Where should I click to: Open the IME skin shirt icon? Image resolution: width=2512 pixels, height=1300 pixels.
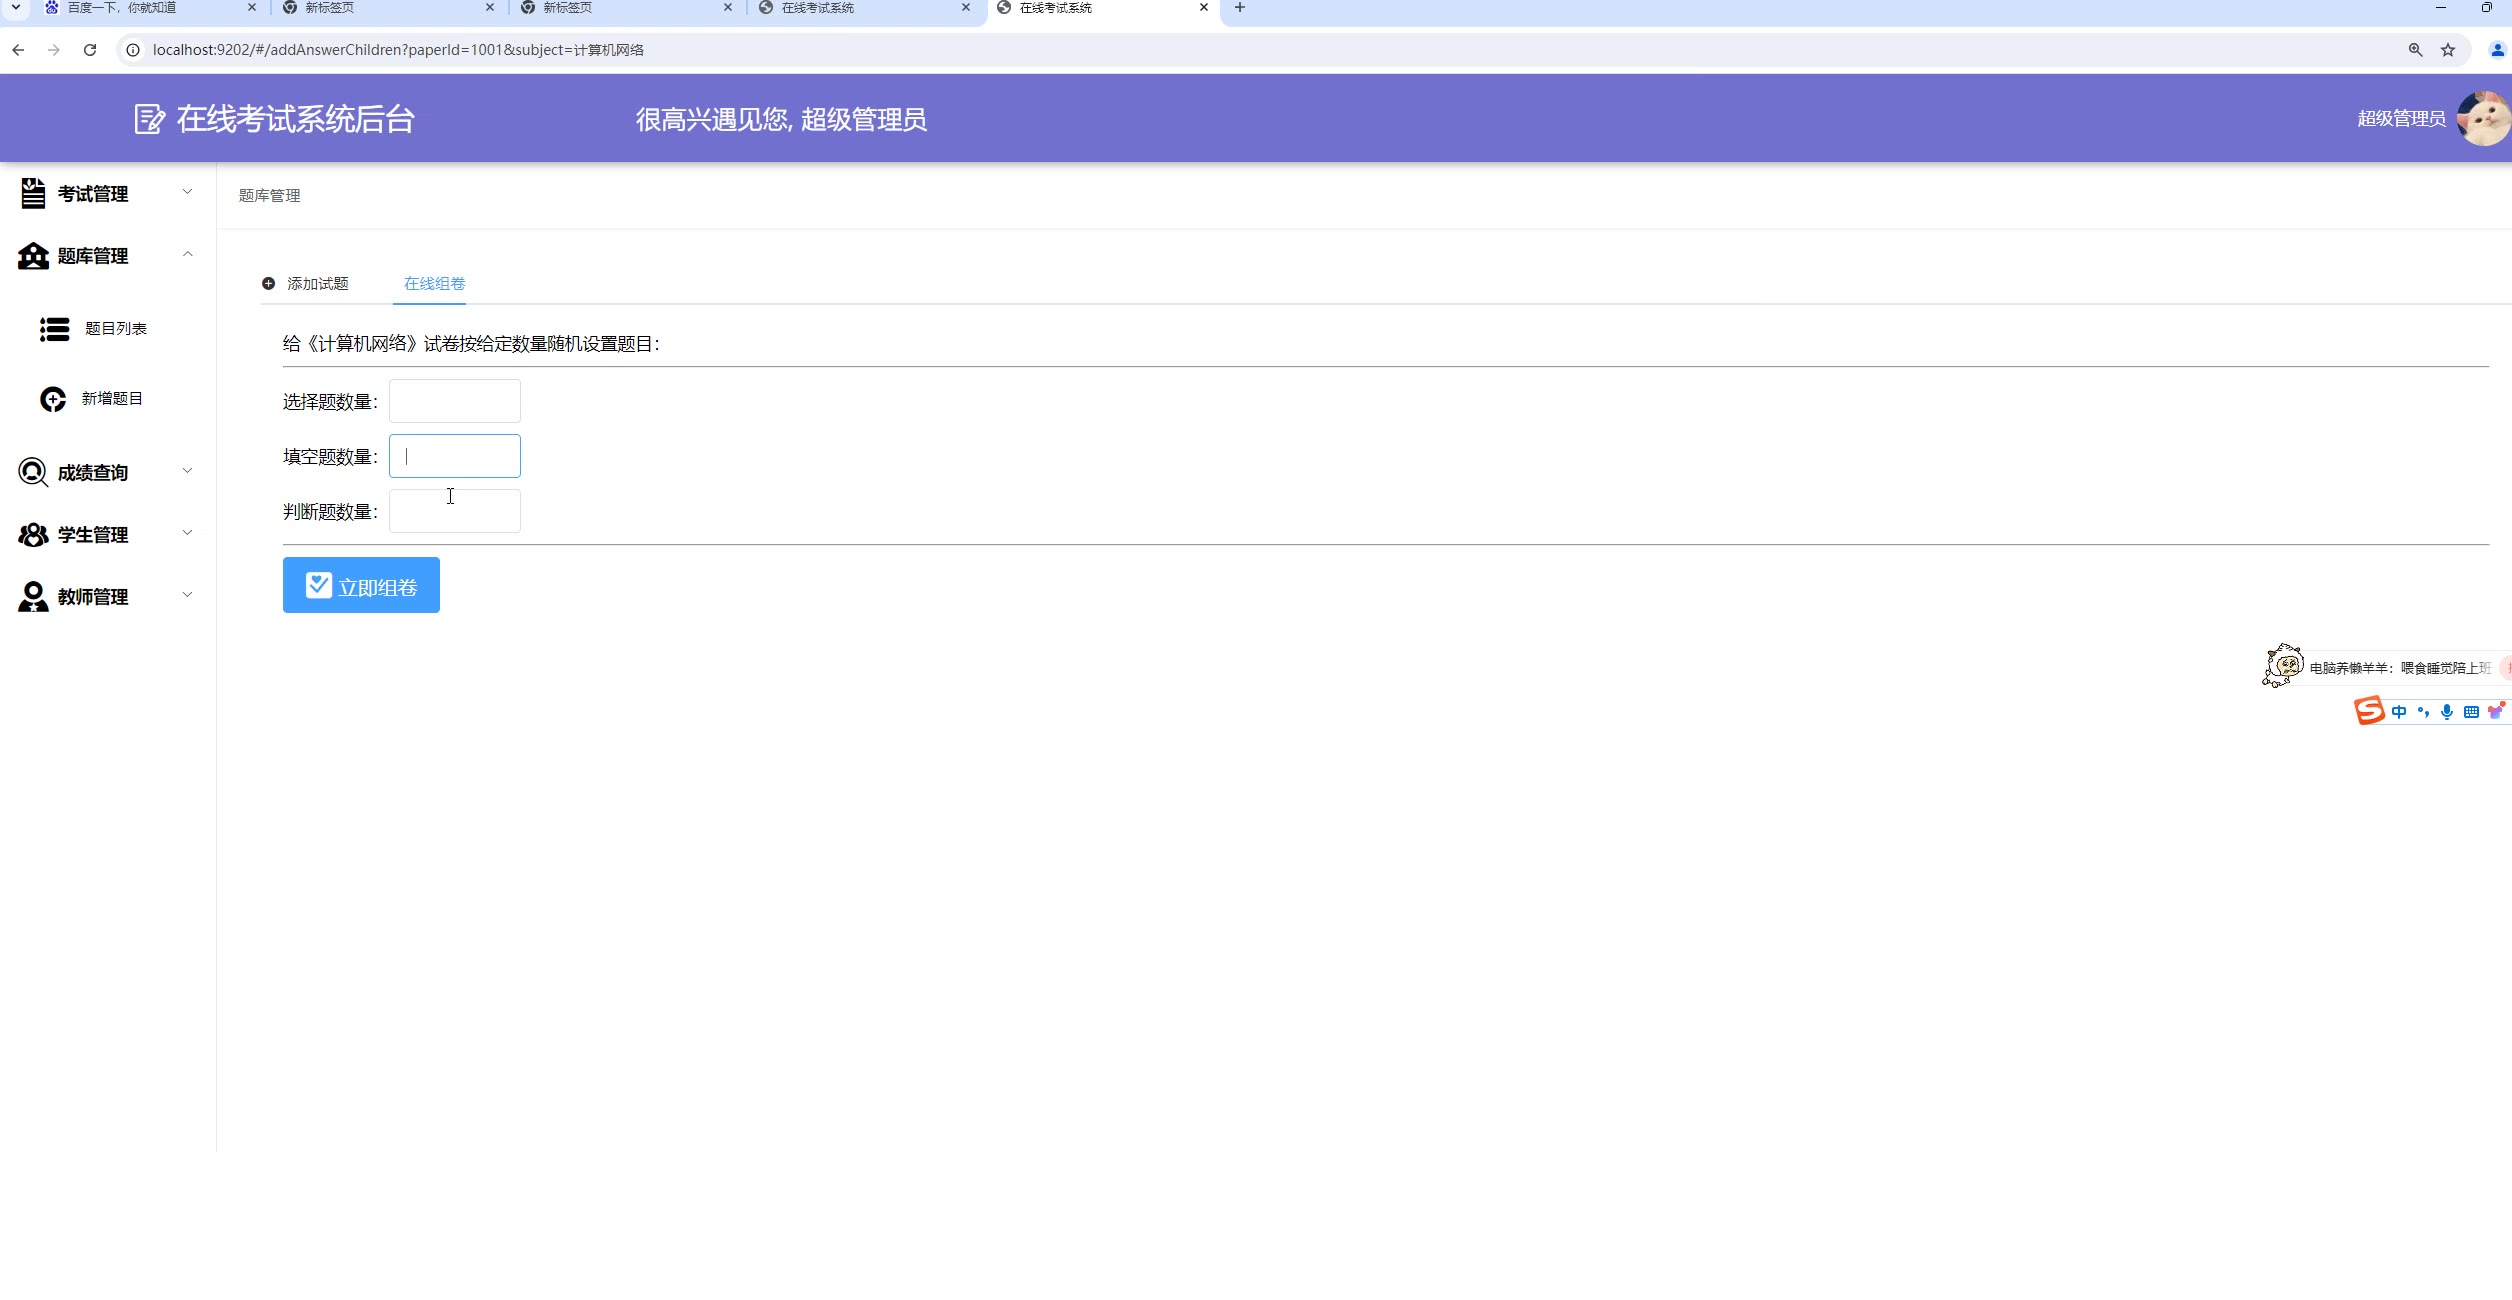[x=2496, y=711]
